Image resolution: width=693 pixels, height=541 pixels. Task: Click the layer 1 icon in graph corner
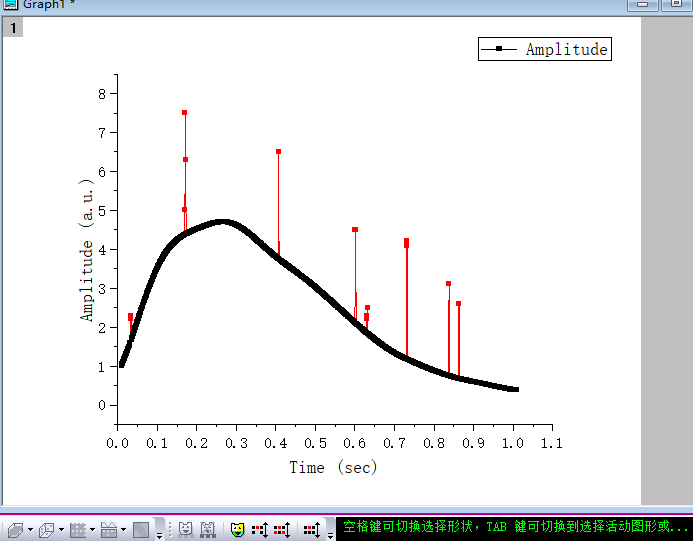point(13,28)
